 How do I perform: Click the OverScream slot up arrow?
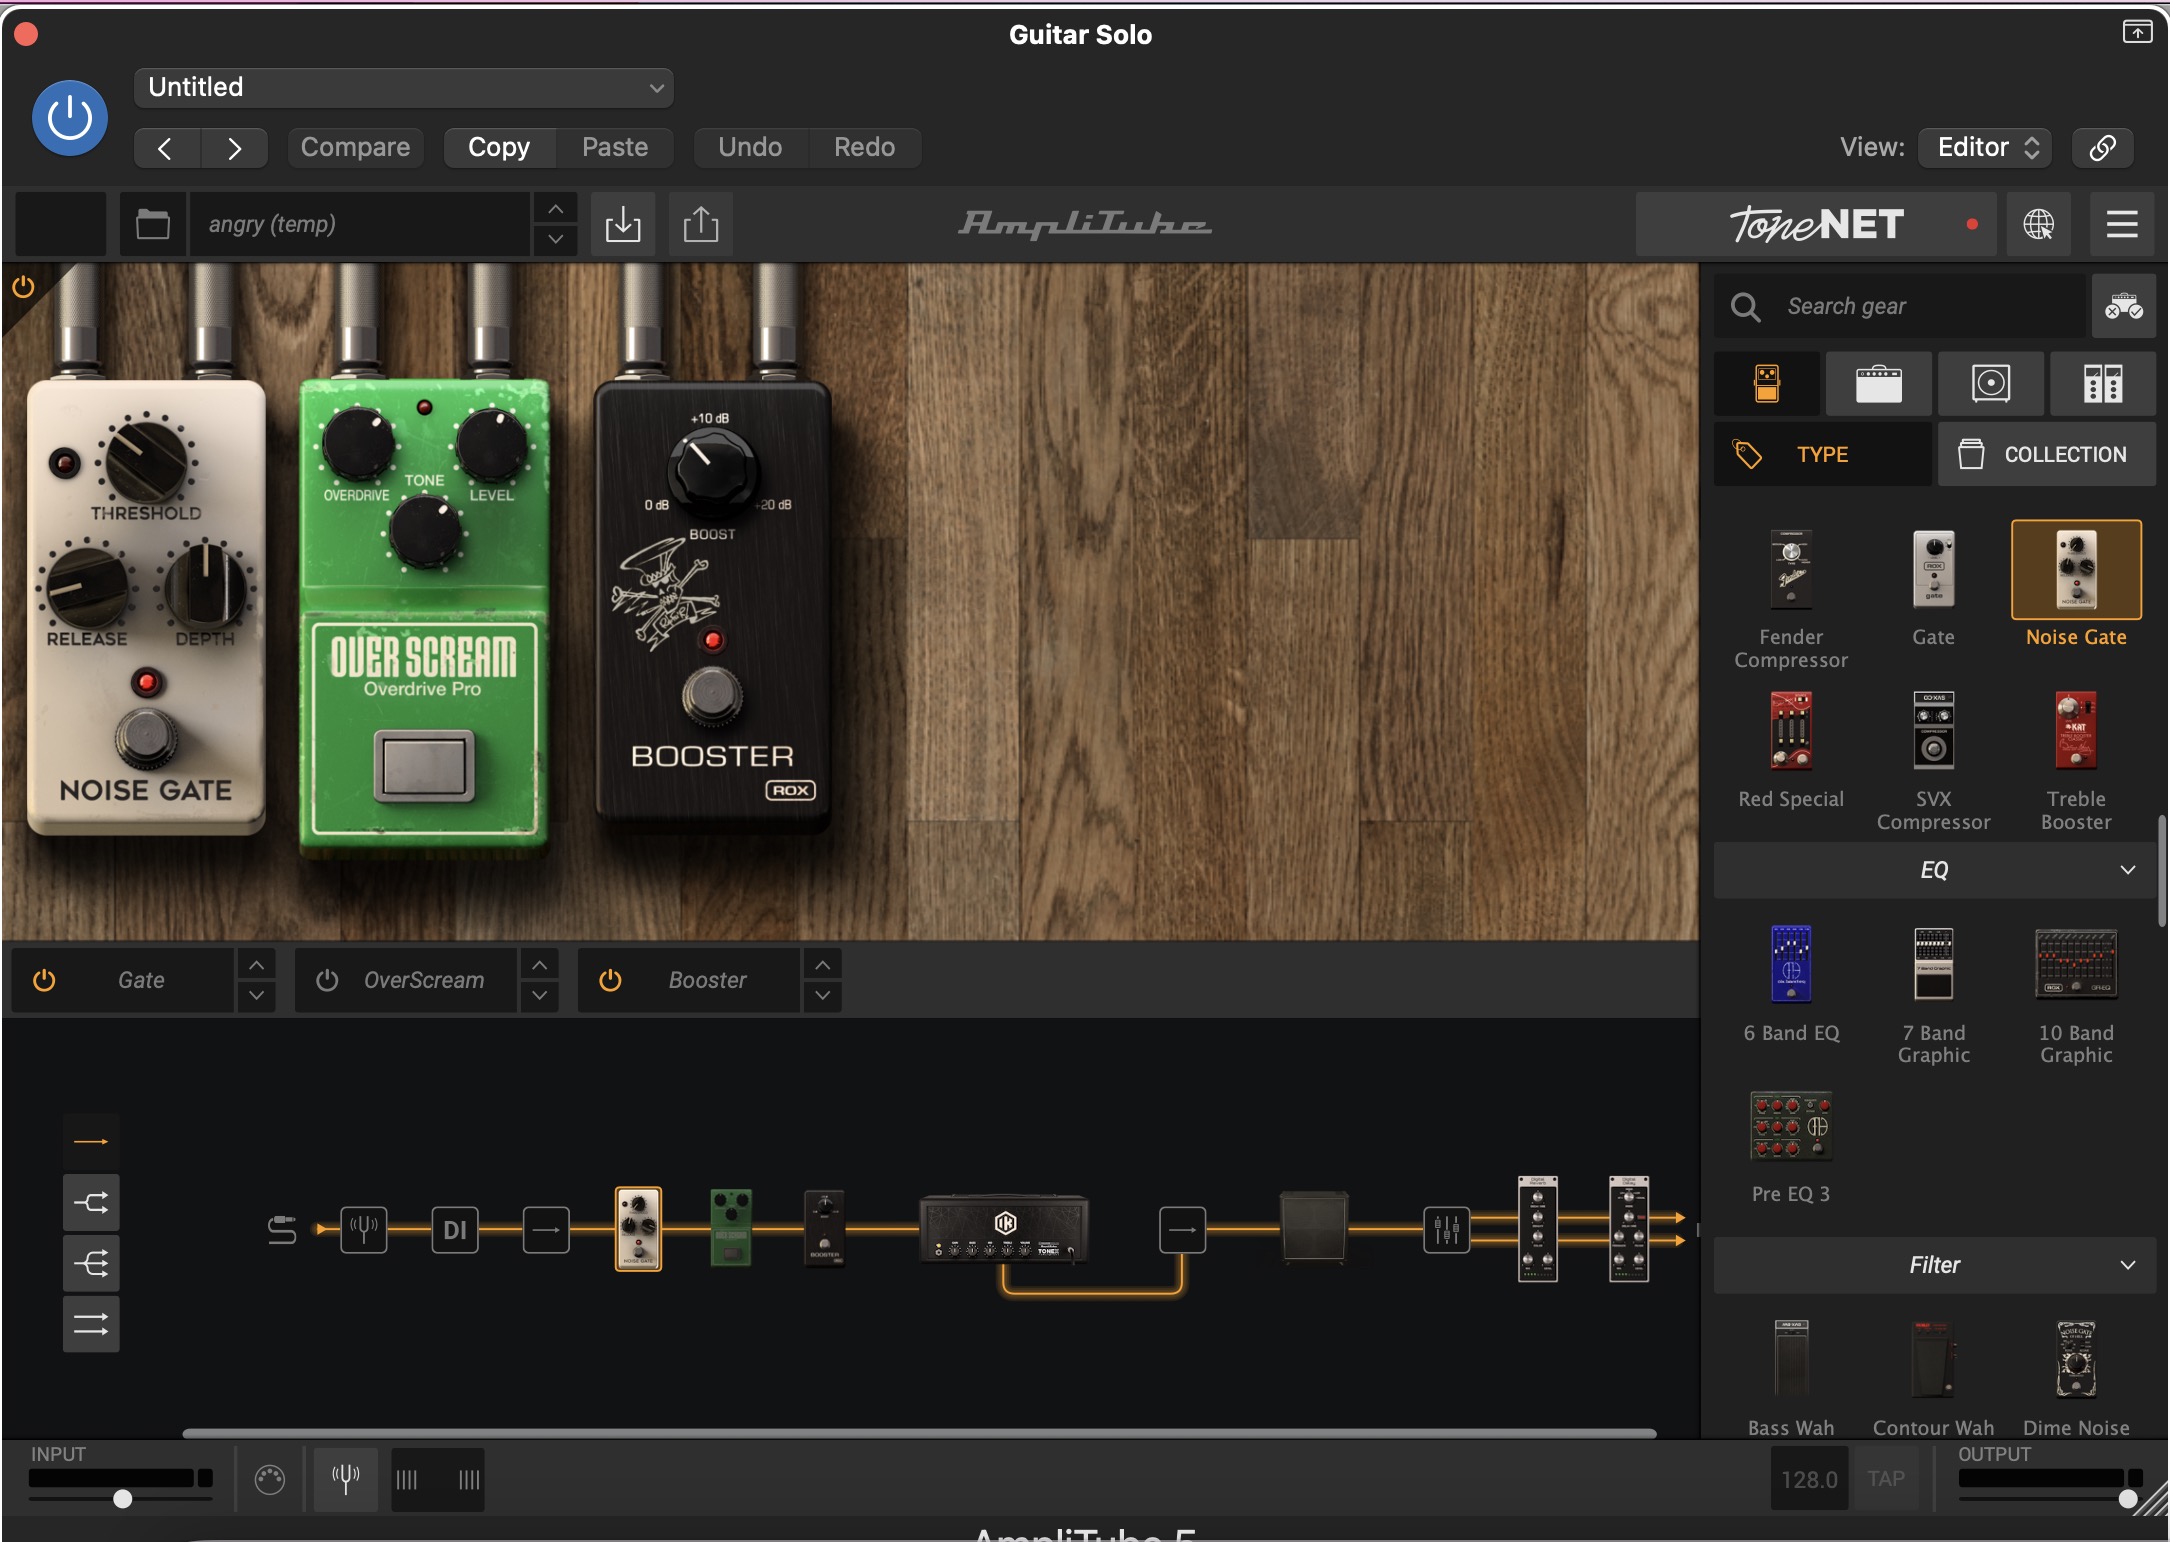(x=539, y=965)
